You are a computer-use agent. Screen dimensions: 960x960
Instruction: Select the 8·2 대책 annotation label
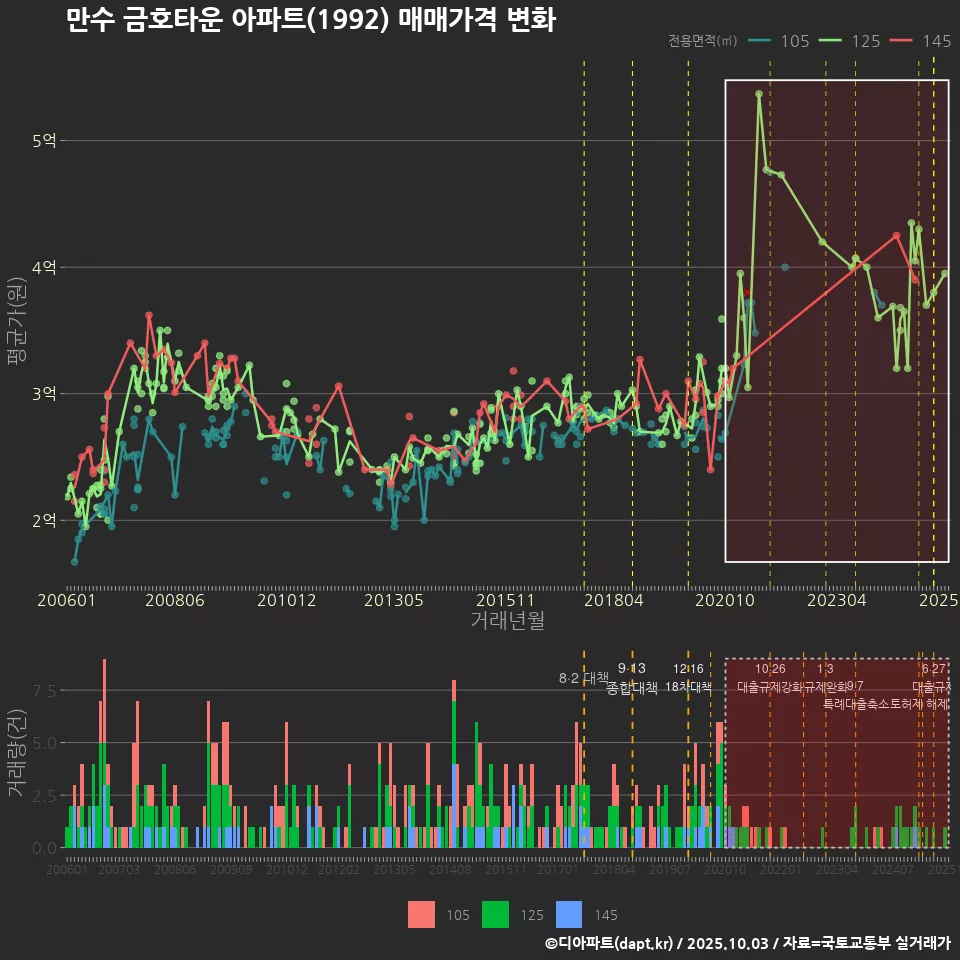click(x=583, y=678)
